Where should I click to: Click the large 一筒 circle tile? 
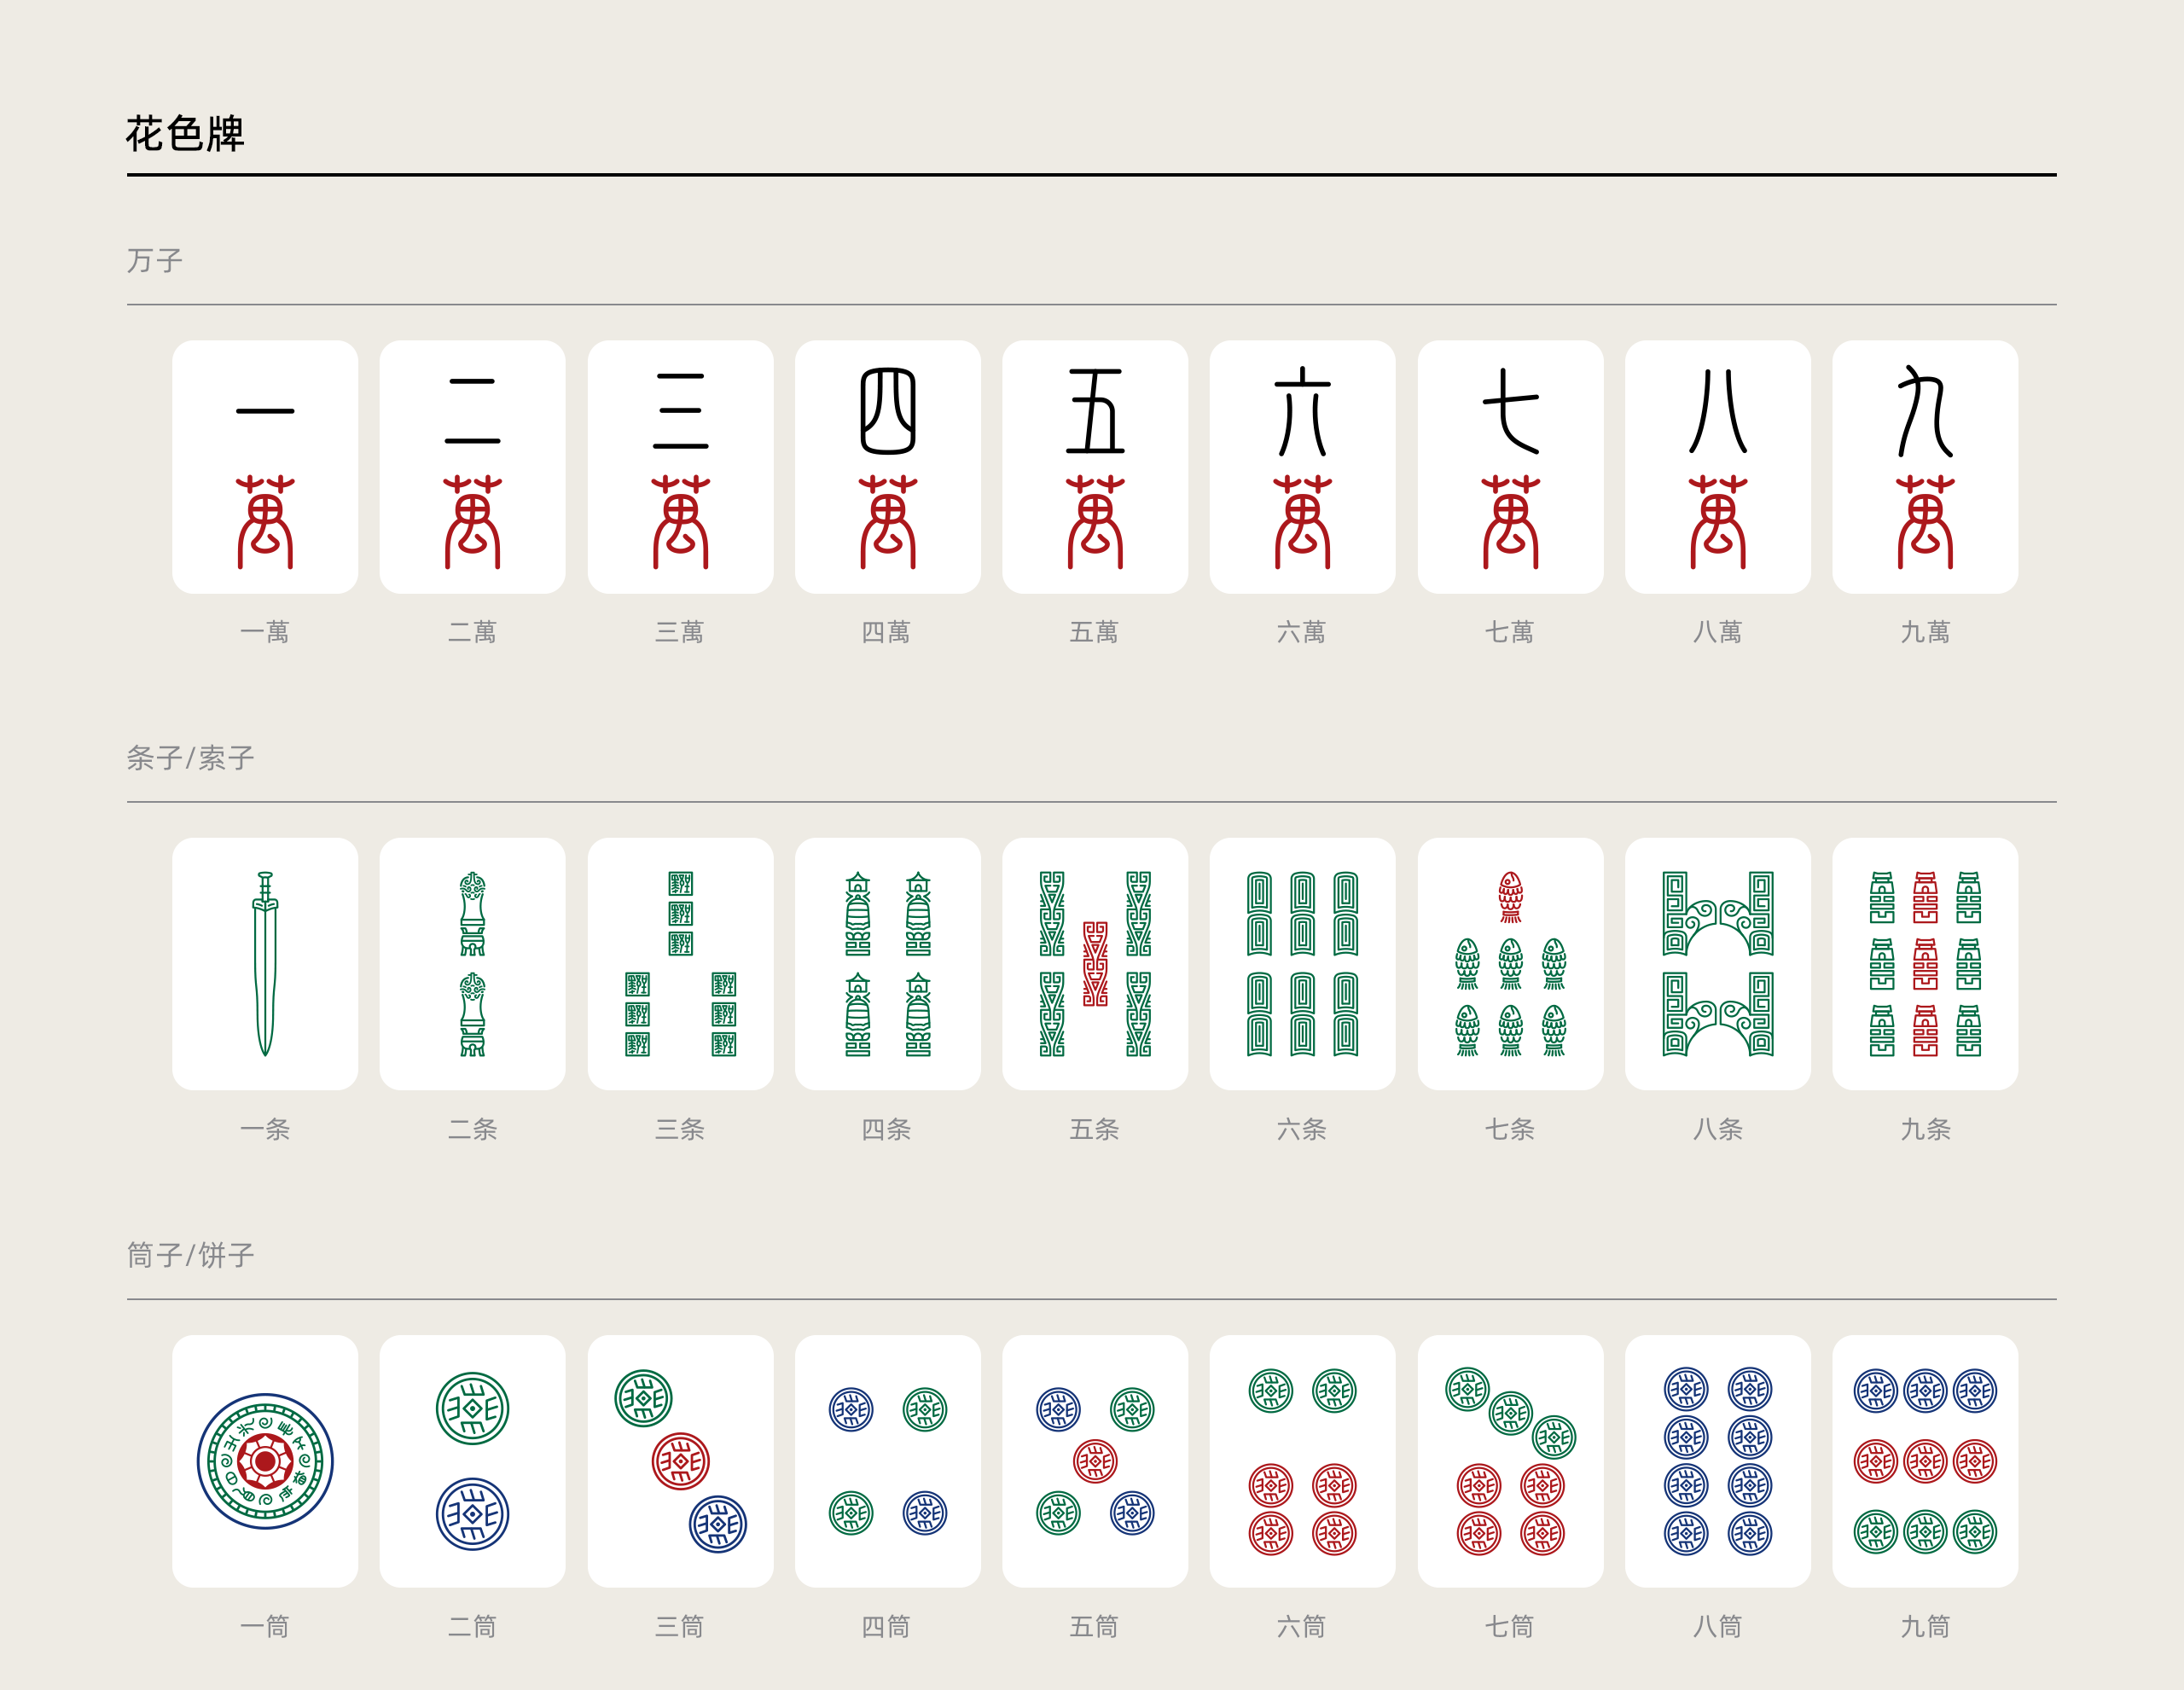265,1460
